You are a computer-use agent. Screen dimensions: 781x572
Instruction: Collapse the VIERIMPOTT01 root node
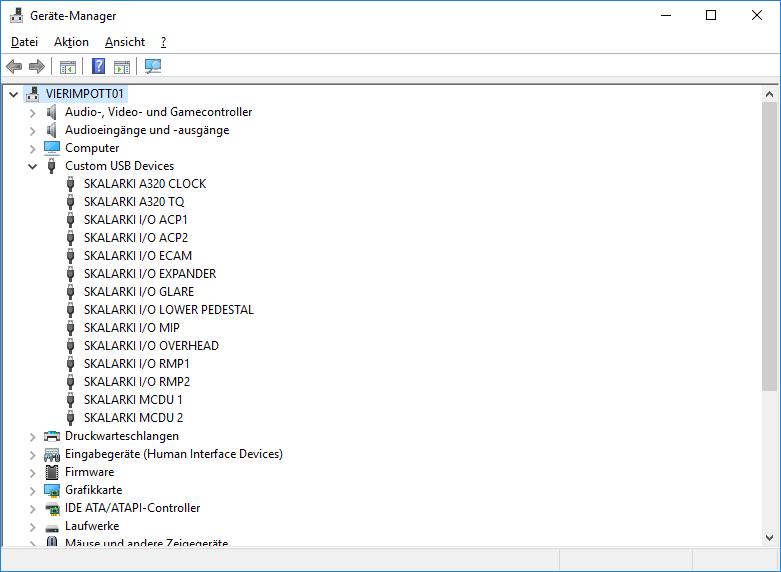tap(14, 94)
